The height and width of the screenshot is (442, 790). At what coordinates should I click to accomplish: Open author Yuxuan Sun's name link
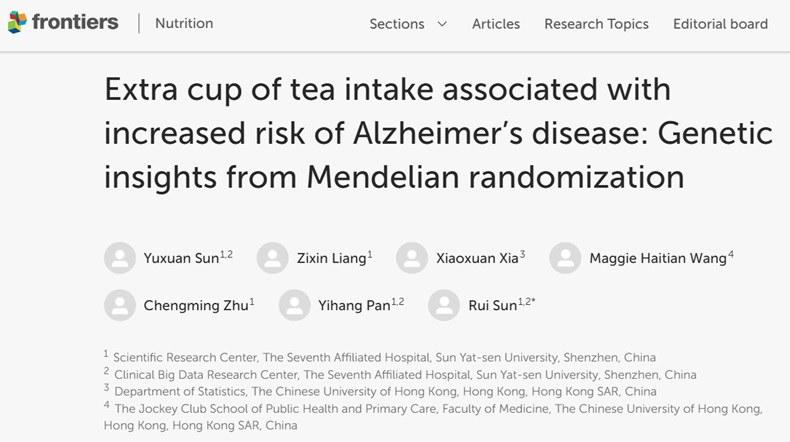point(180,258)
